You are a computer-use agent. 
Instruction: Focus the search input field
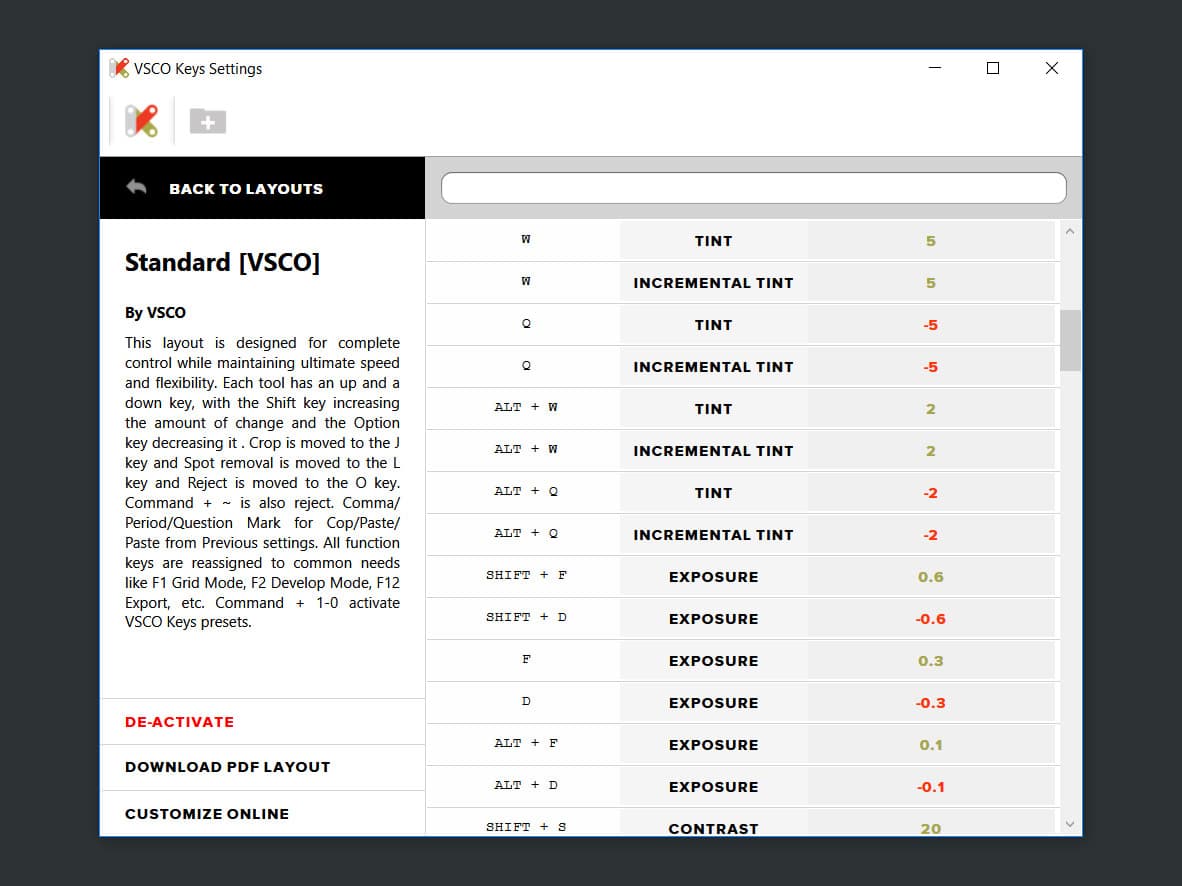(x=754, y=188)
